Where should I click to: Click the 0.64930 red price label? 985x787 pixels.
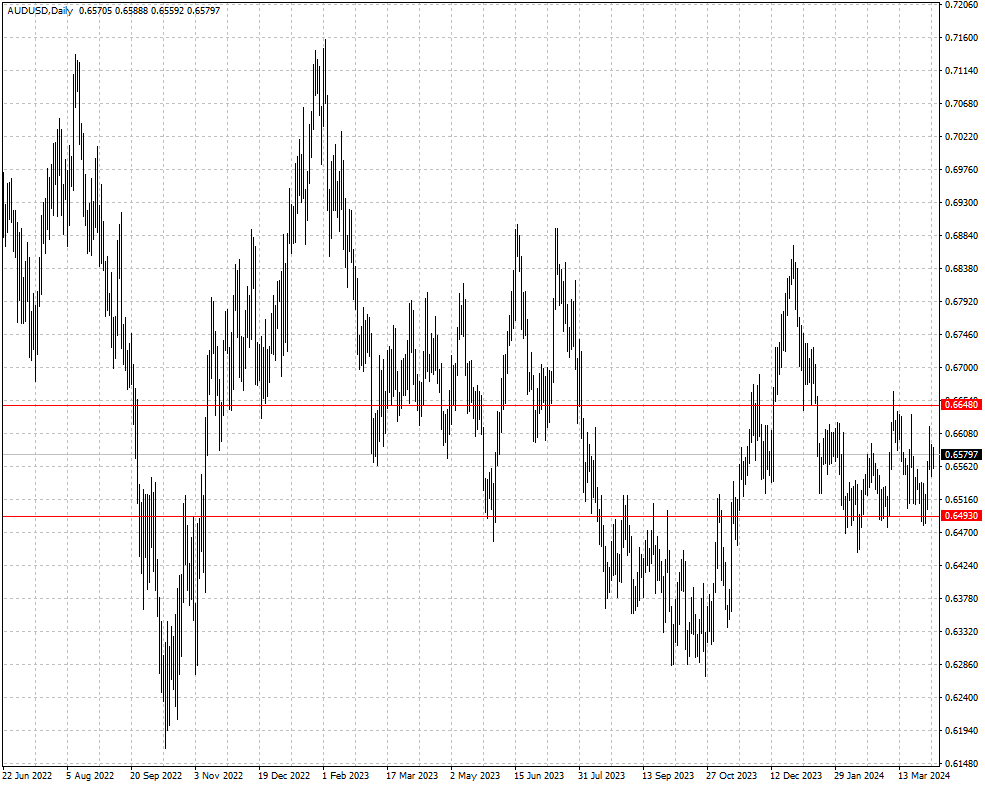pos(962,516)
